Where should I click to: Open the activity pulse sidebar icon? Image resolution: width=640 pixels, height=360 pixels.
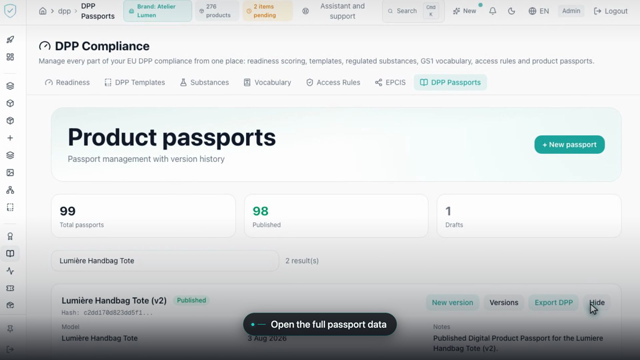(x=10, y=271)
